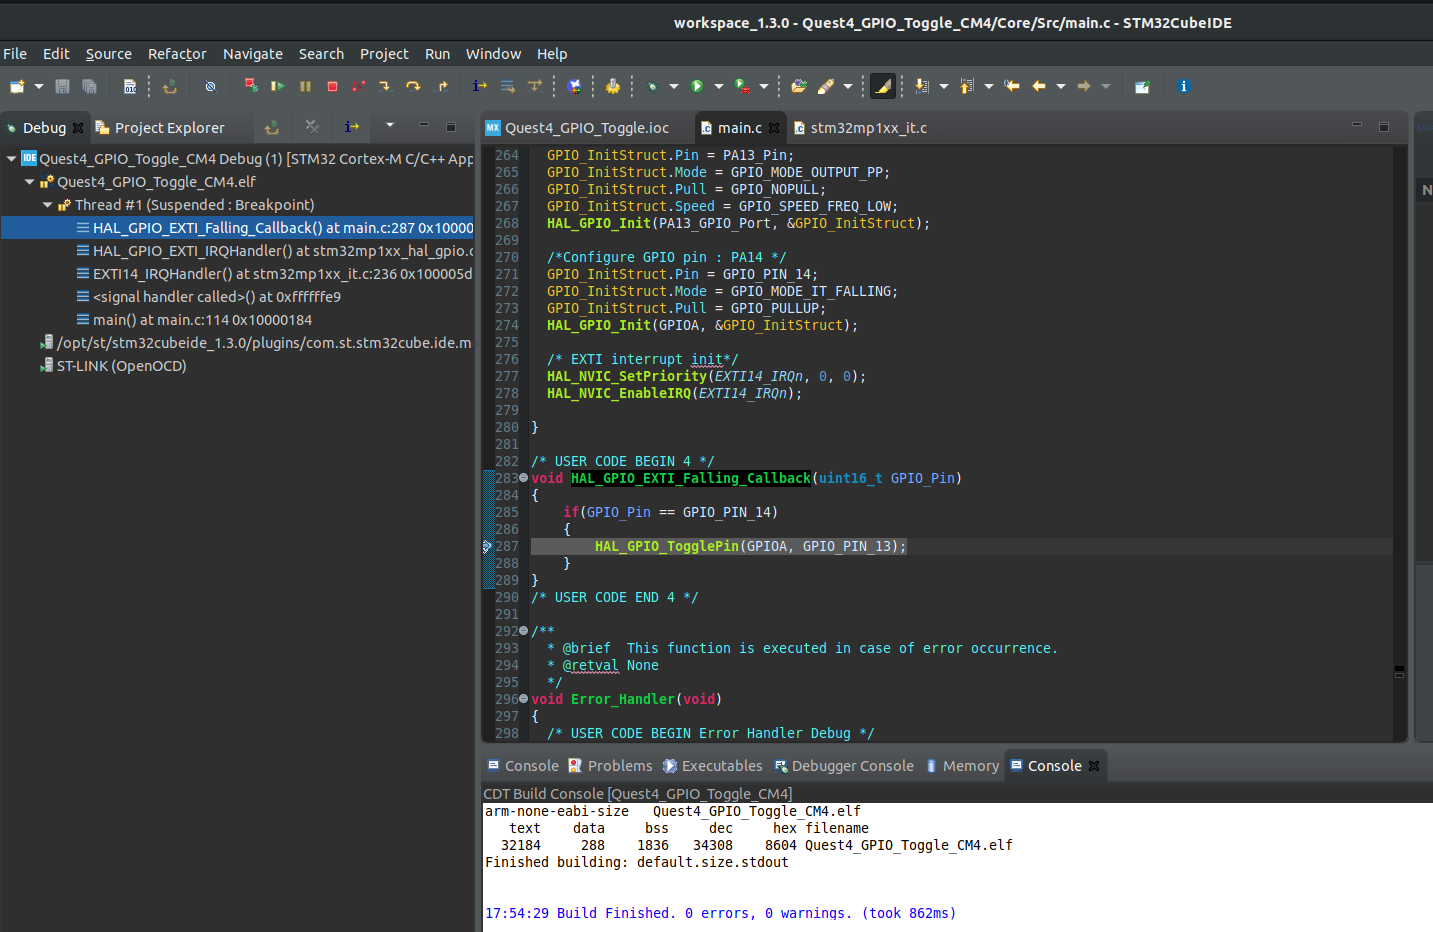Screen dimensions: 1433x932
Task: Click the New file toolbar icon
Action: tap(17, 87)
